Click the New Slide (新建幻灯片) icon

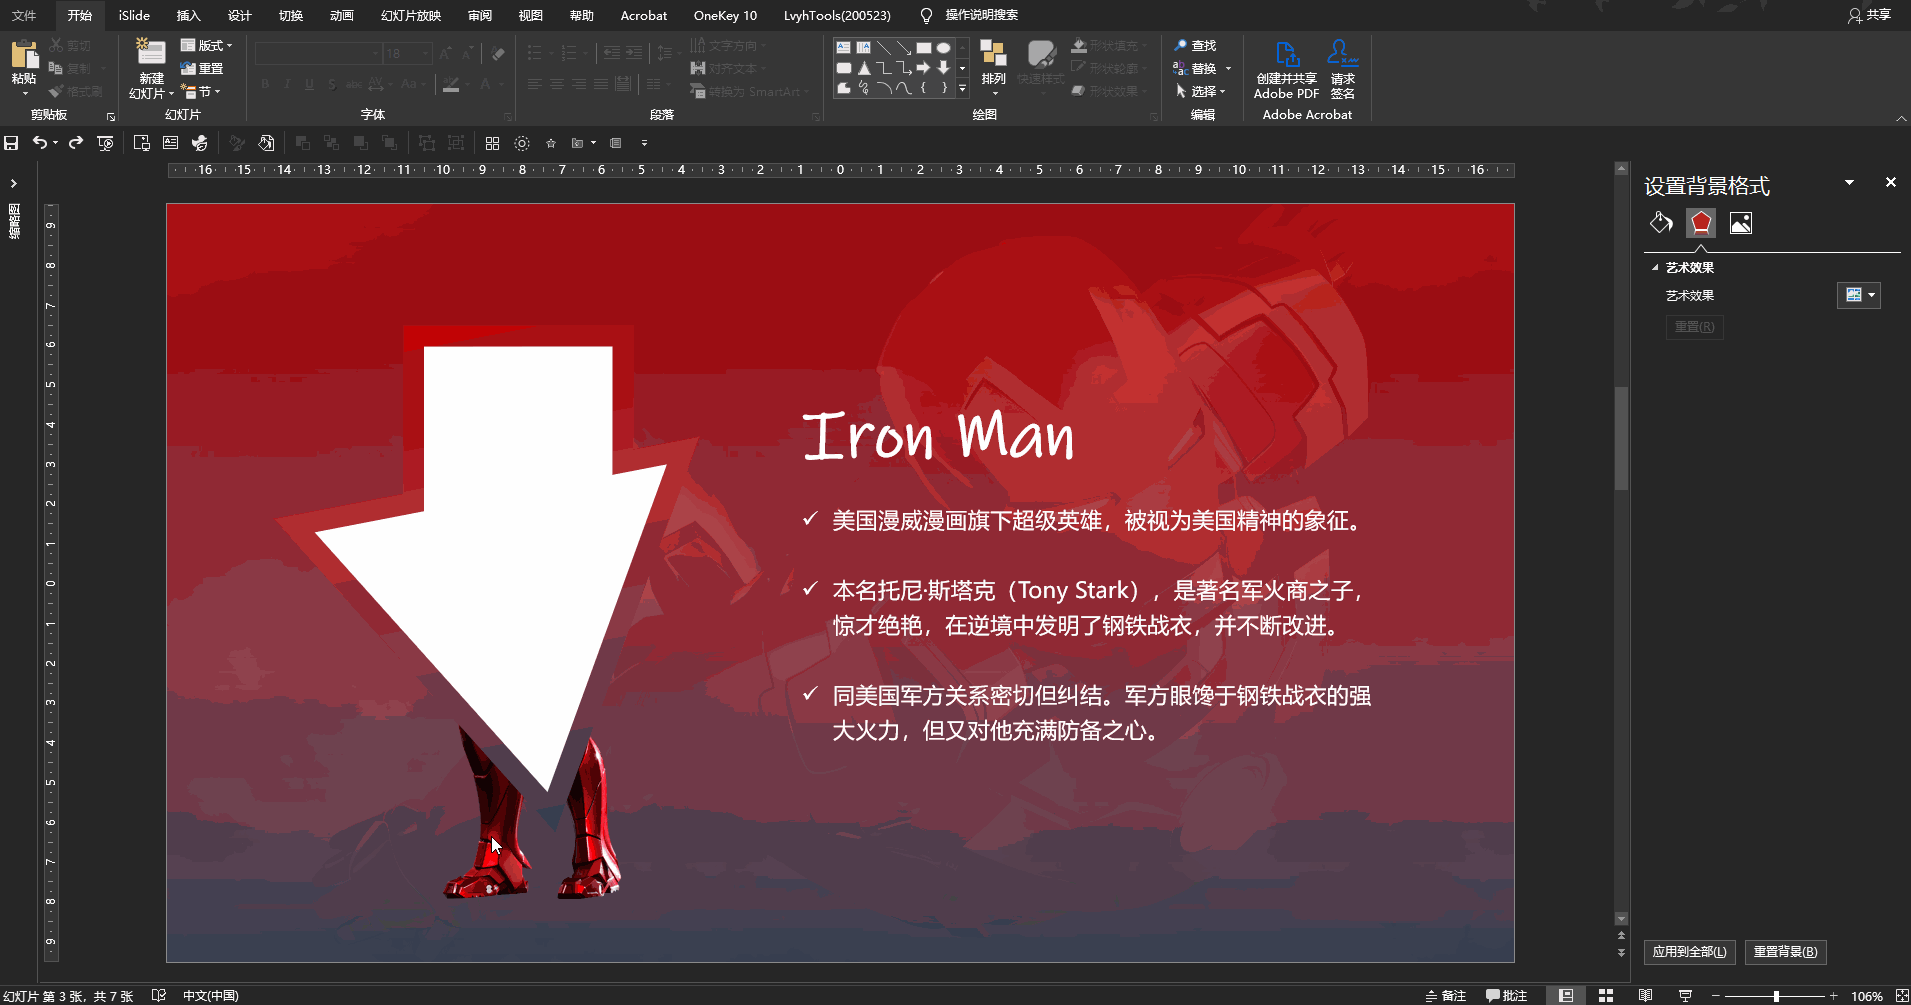[x=151, y=53]
